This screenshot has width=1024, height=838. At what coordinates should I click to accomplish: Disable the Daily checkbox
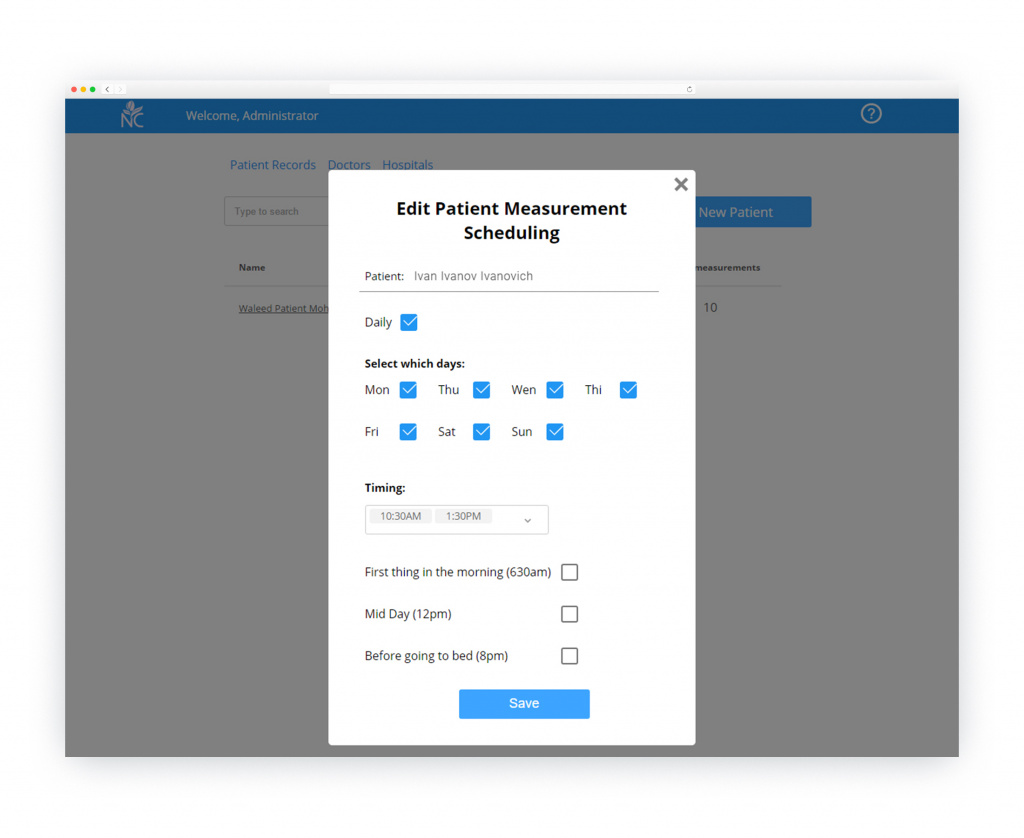(x=409, y=322)
